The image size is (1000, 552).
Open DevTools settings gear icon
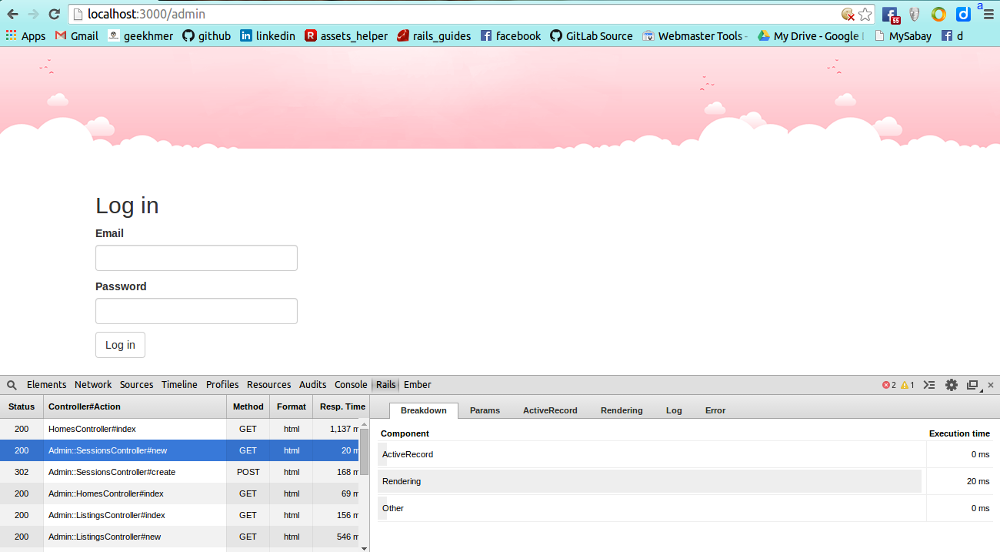coord(952,385)
